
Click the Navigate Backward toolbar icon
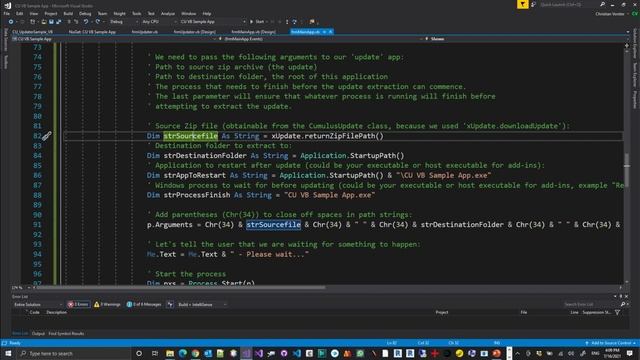tap(11, 22)
